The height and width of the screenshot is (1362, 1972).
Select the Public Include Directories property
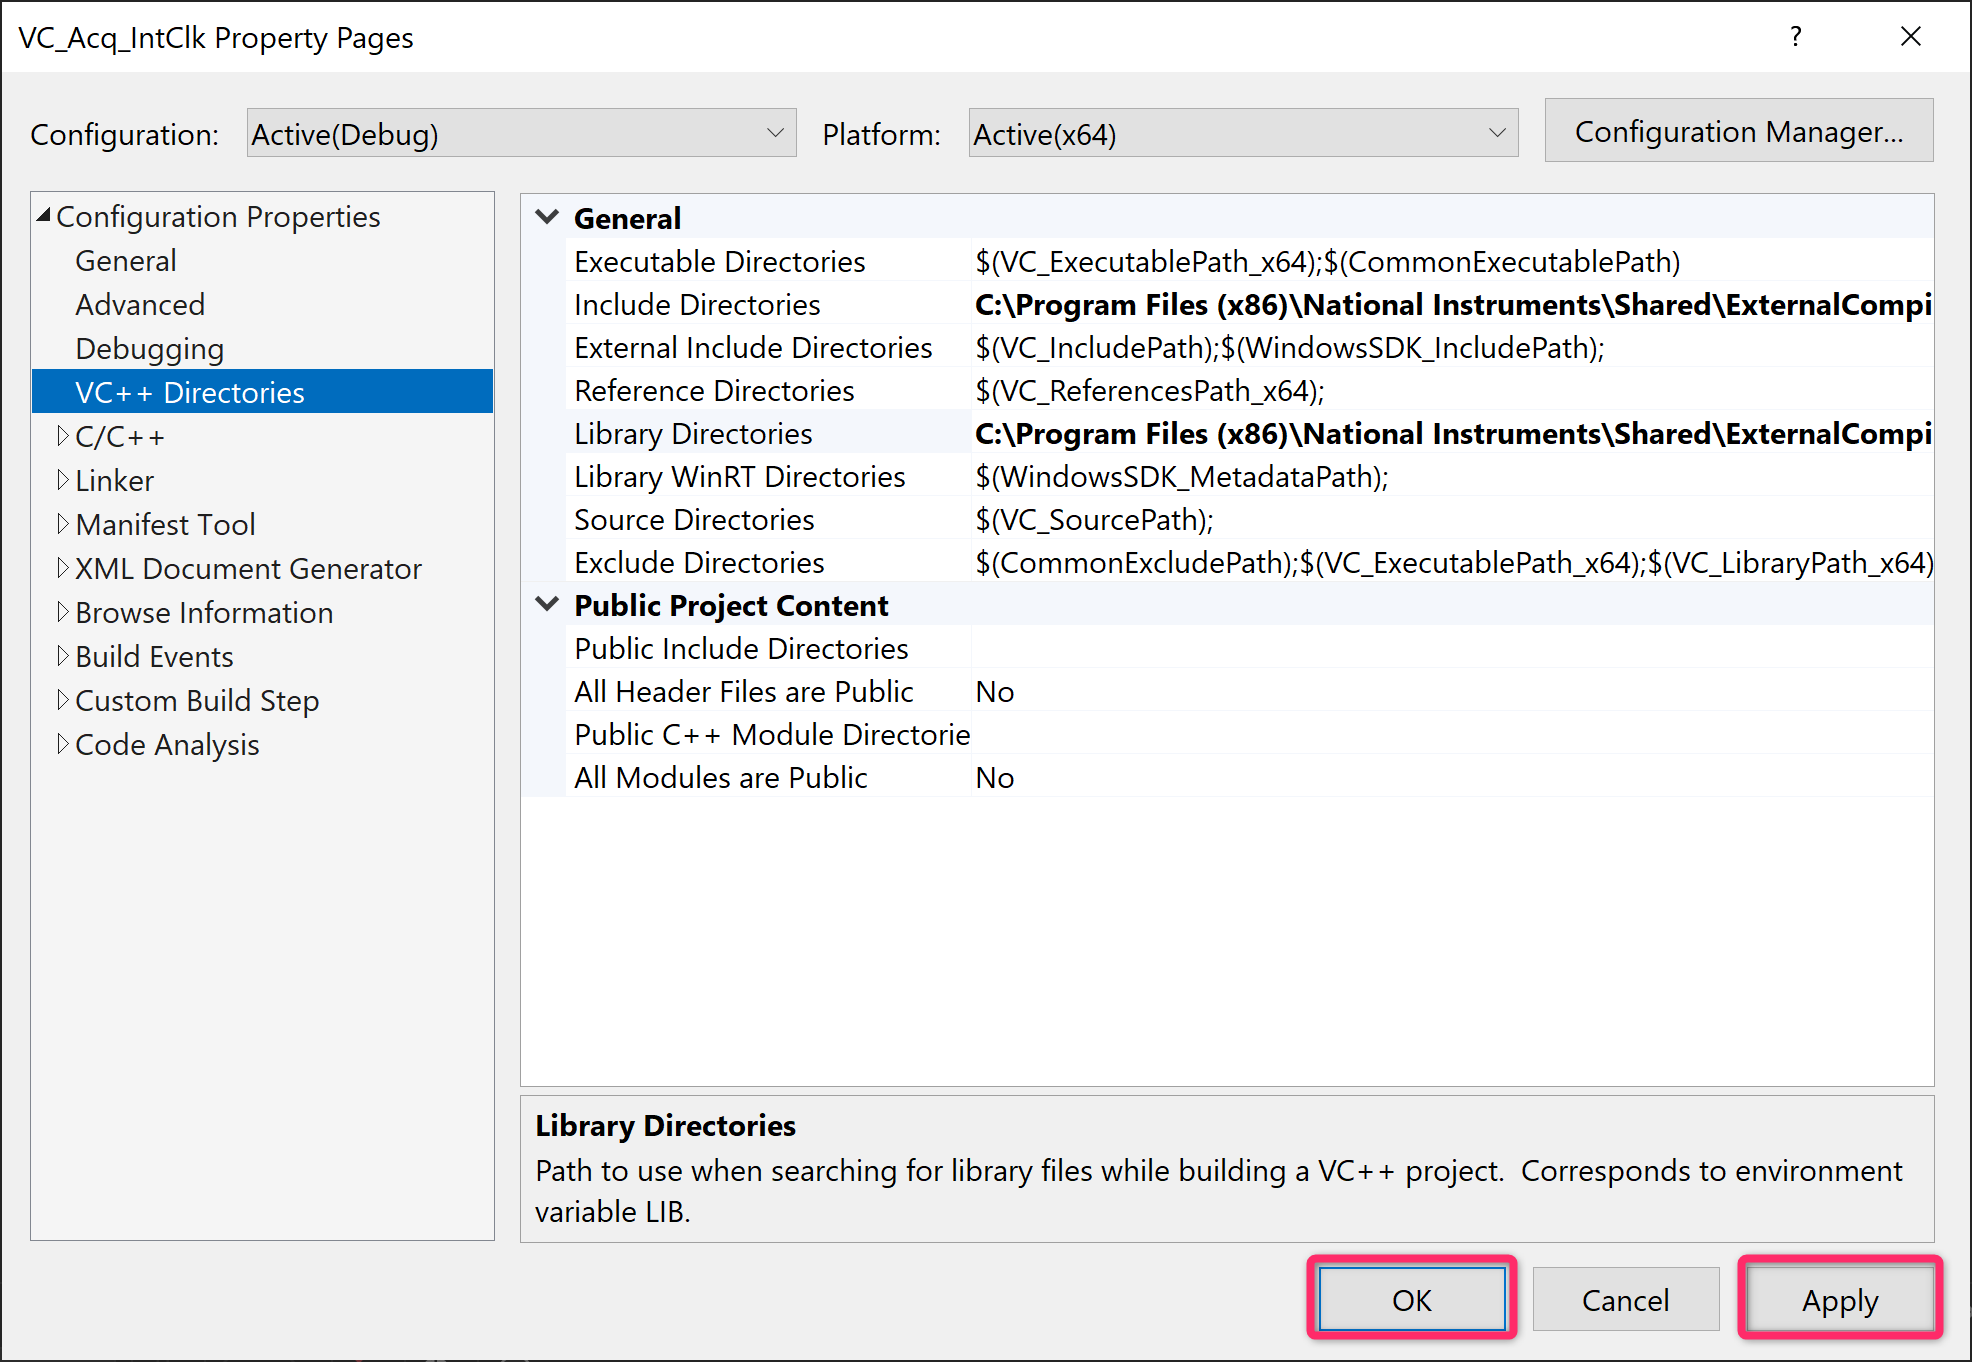click(741, 649)
